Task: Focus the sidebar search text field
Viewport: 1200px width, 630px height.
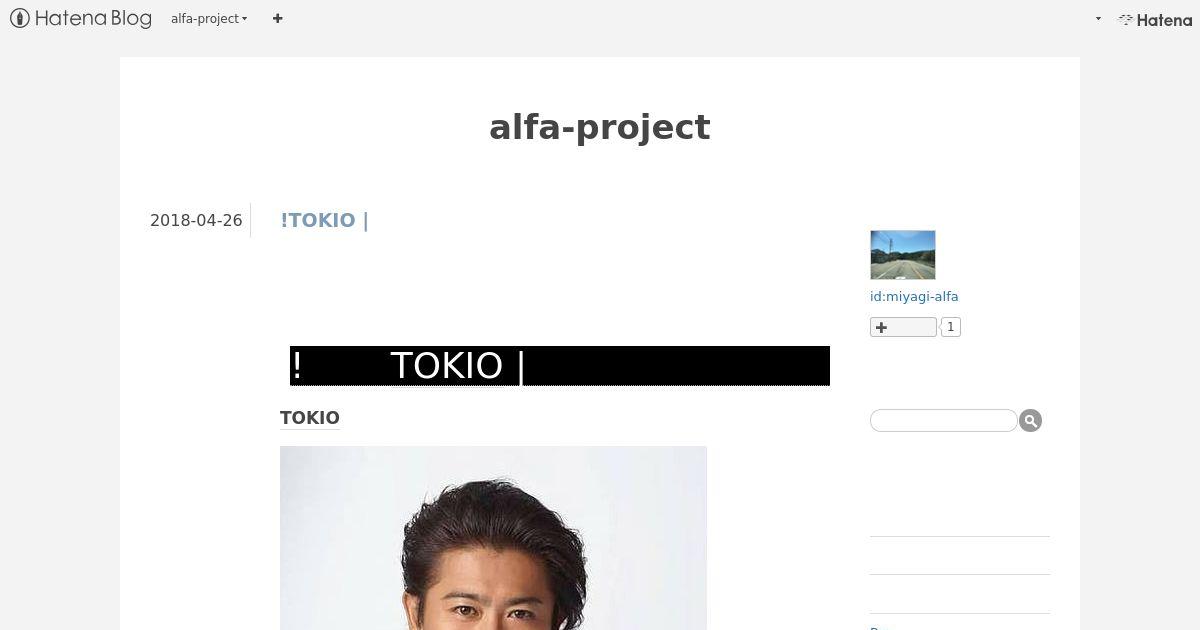Action: click(943, 420)
